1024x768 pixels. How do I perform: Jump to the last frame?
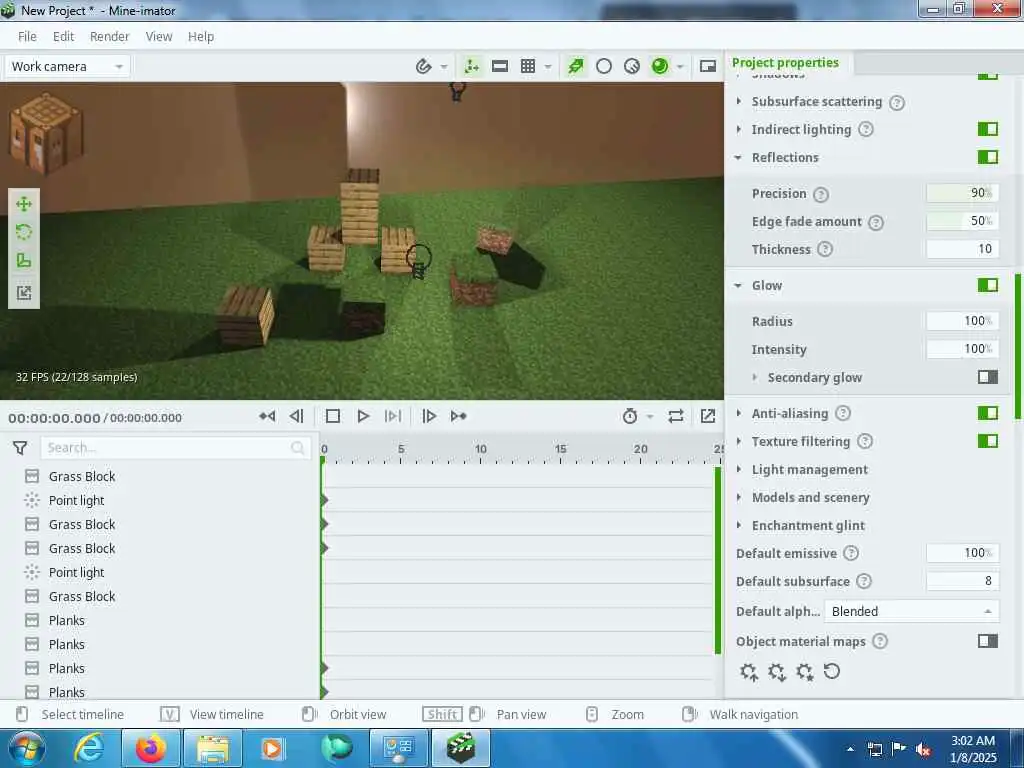458,416
